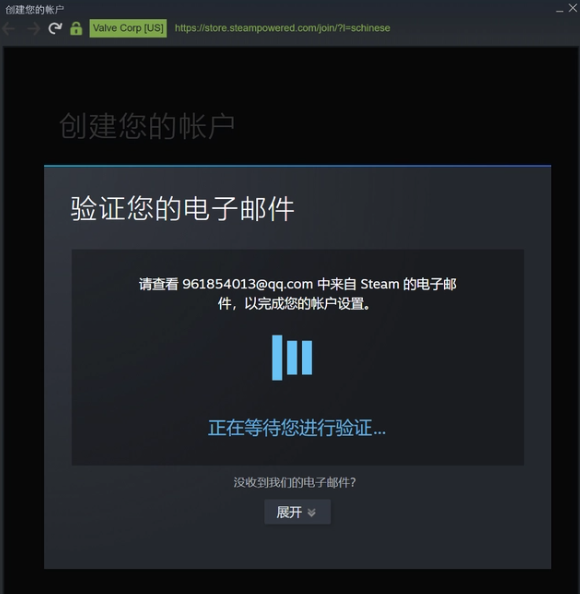Click the green padlock security icon
The image size is (580, 594).
[76, 28]
